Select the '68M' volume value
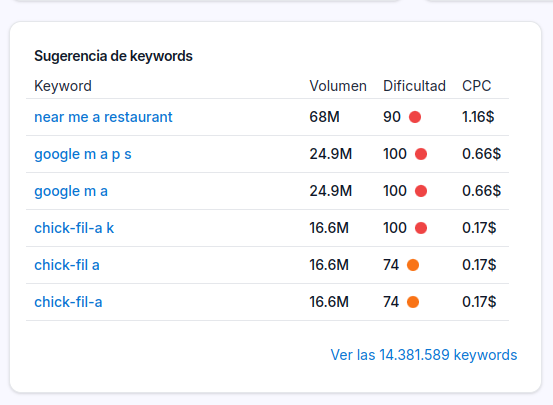The image size is (553, 405). 324,117
